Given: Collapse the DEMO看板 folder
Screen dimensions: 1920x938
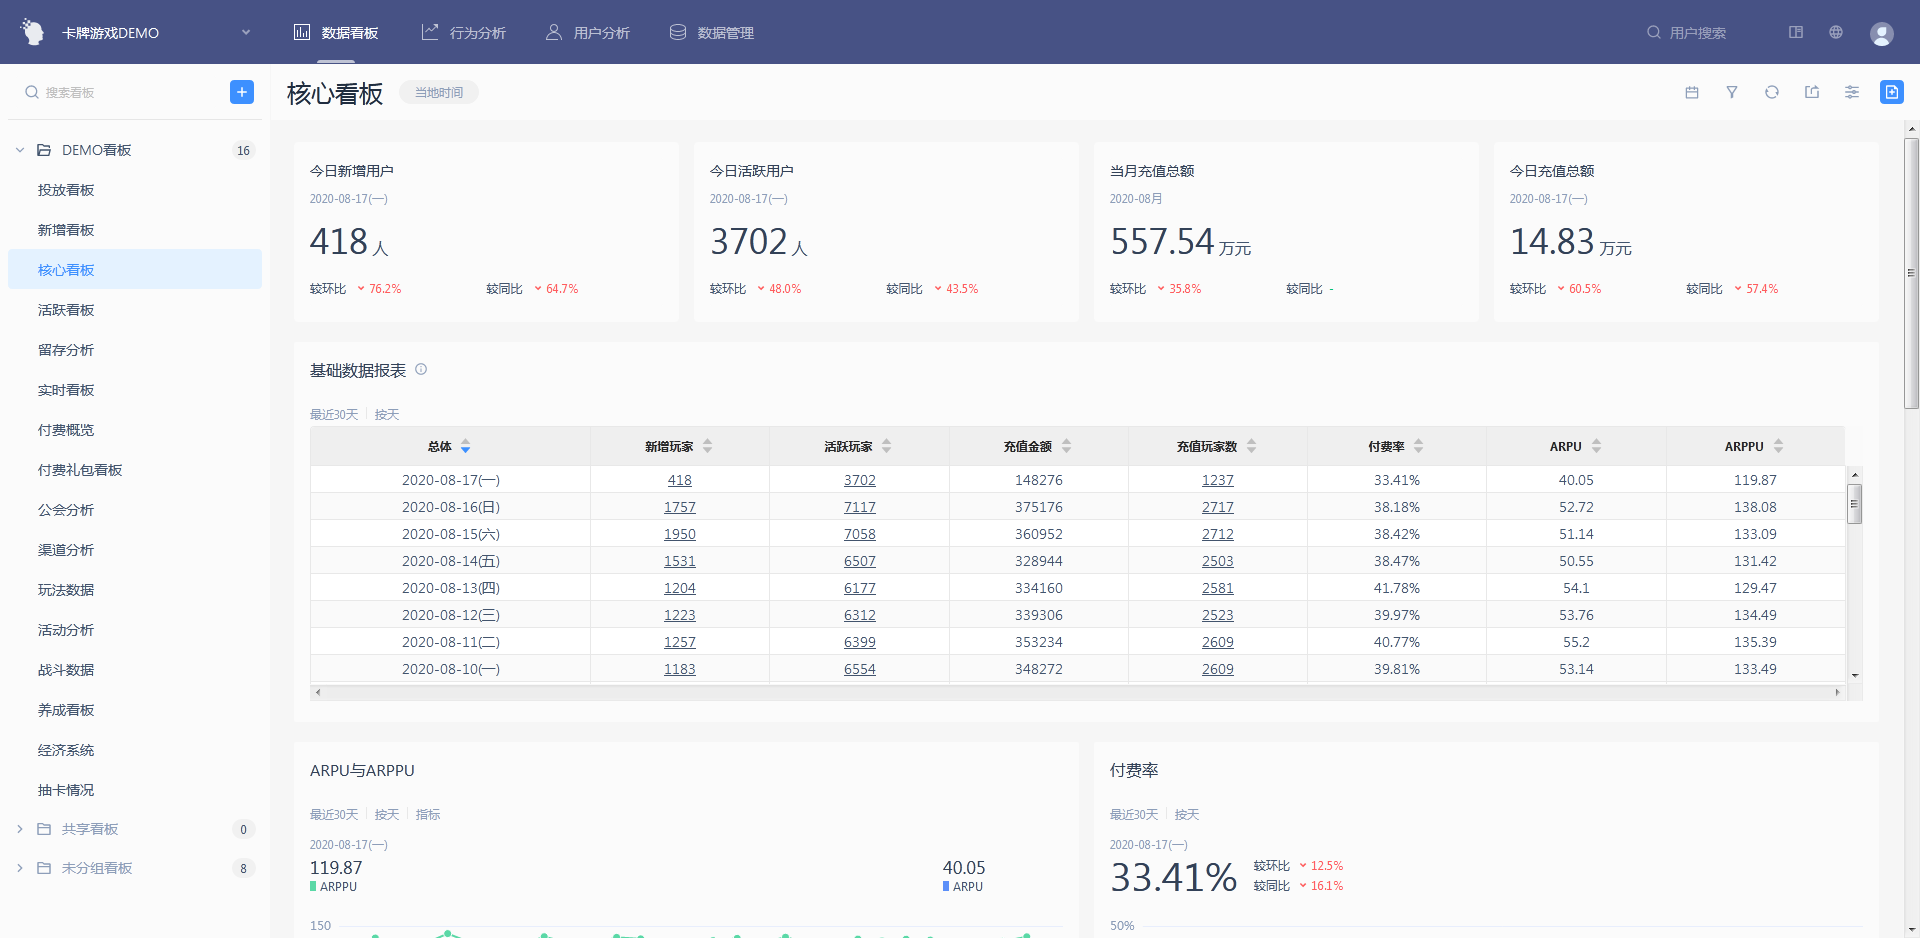Looking at the screenshot, I should point(20,150).
